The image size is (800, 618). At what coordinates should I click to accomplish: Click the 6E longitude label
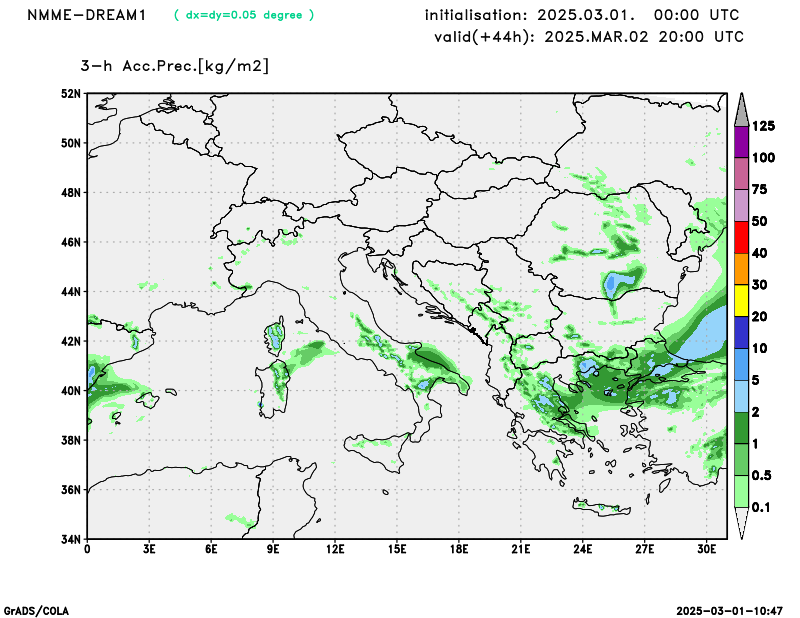pyautogui.click(x=211, y=550)
